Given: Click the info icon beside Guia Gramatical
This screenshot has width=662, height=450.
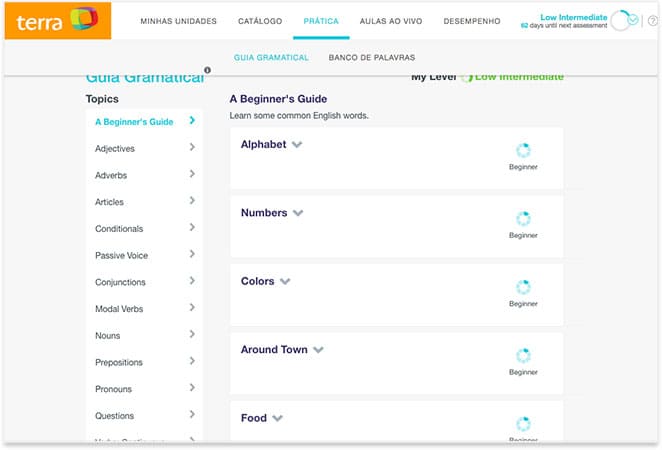Looking at the screenshot, I should (x=208, y=70).
